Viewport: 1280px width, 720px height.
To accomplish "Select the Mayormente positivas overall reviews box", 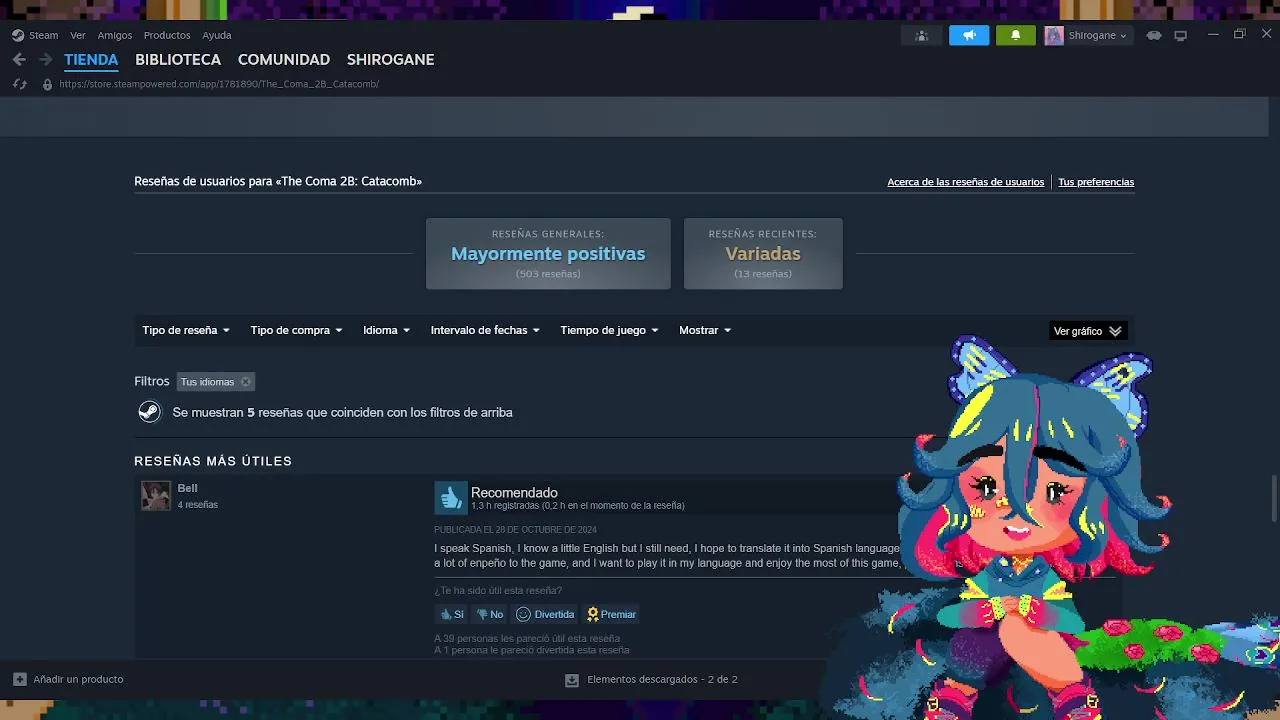I will coord(548,254).
